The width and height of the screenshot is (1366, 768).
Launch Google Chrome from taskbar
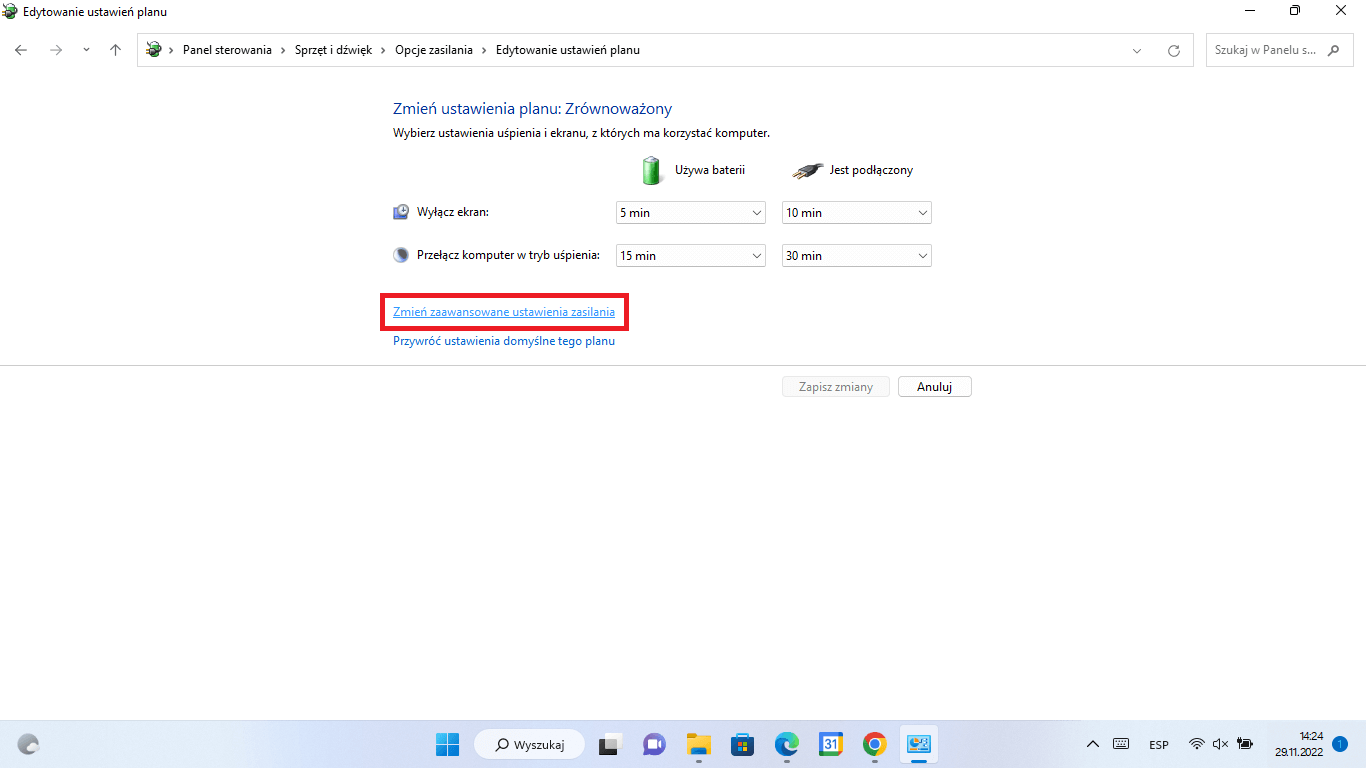pyautogui.click(x=875, y=745)
